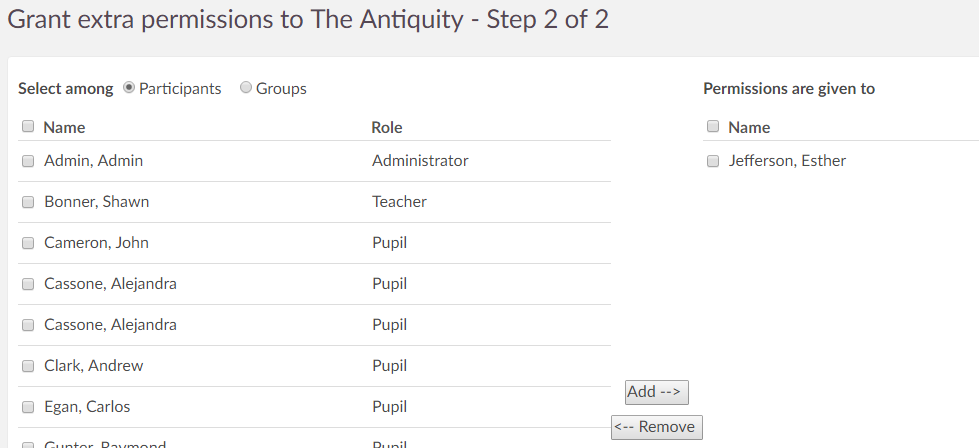The width and height of the screenshot is (979, 448).
Task: Select the Groups radio button
Action: coord(246,88)
